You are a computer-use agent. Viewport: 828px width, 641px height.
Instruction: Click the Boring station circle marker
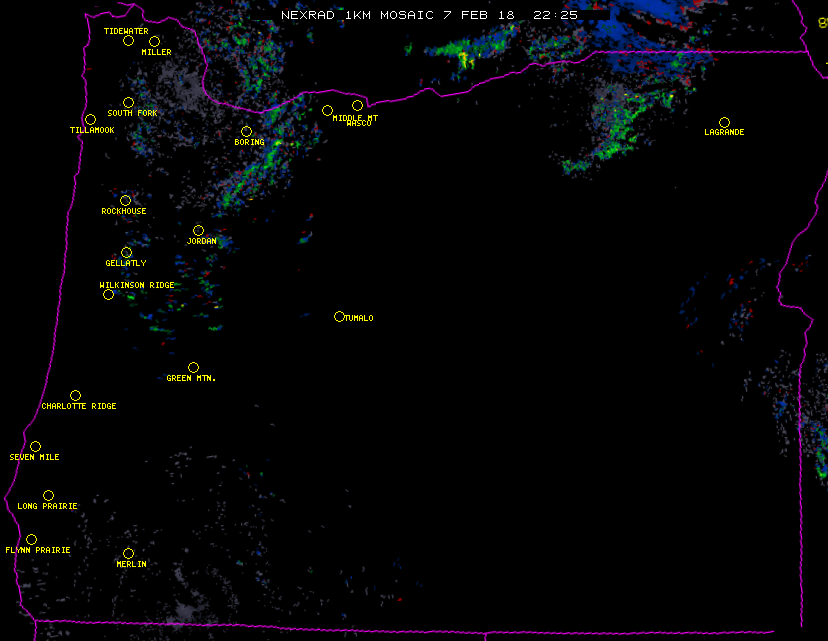click(x=246, y=132)
